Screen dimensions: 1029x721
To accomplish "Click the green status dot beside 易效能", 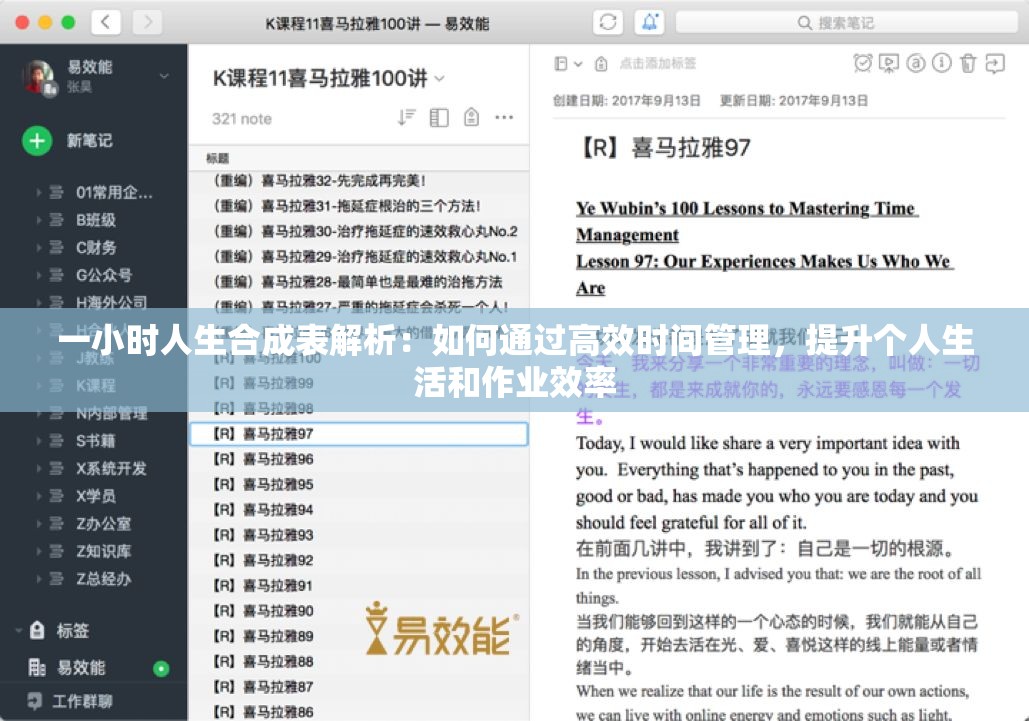I will pyautogui.click(x=161, y=669).
